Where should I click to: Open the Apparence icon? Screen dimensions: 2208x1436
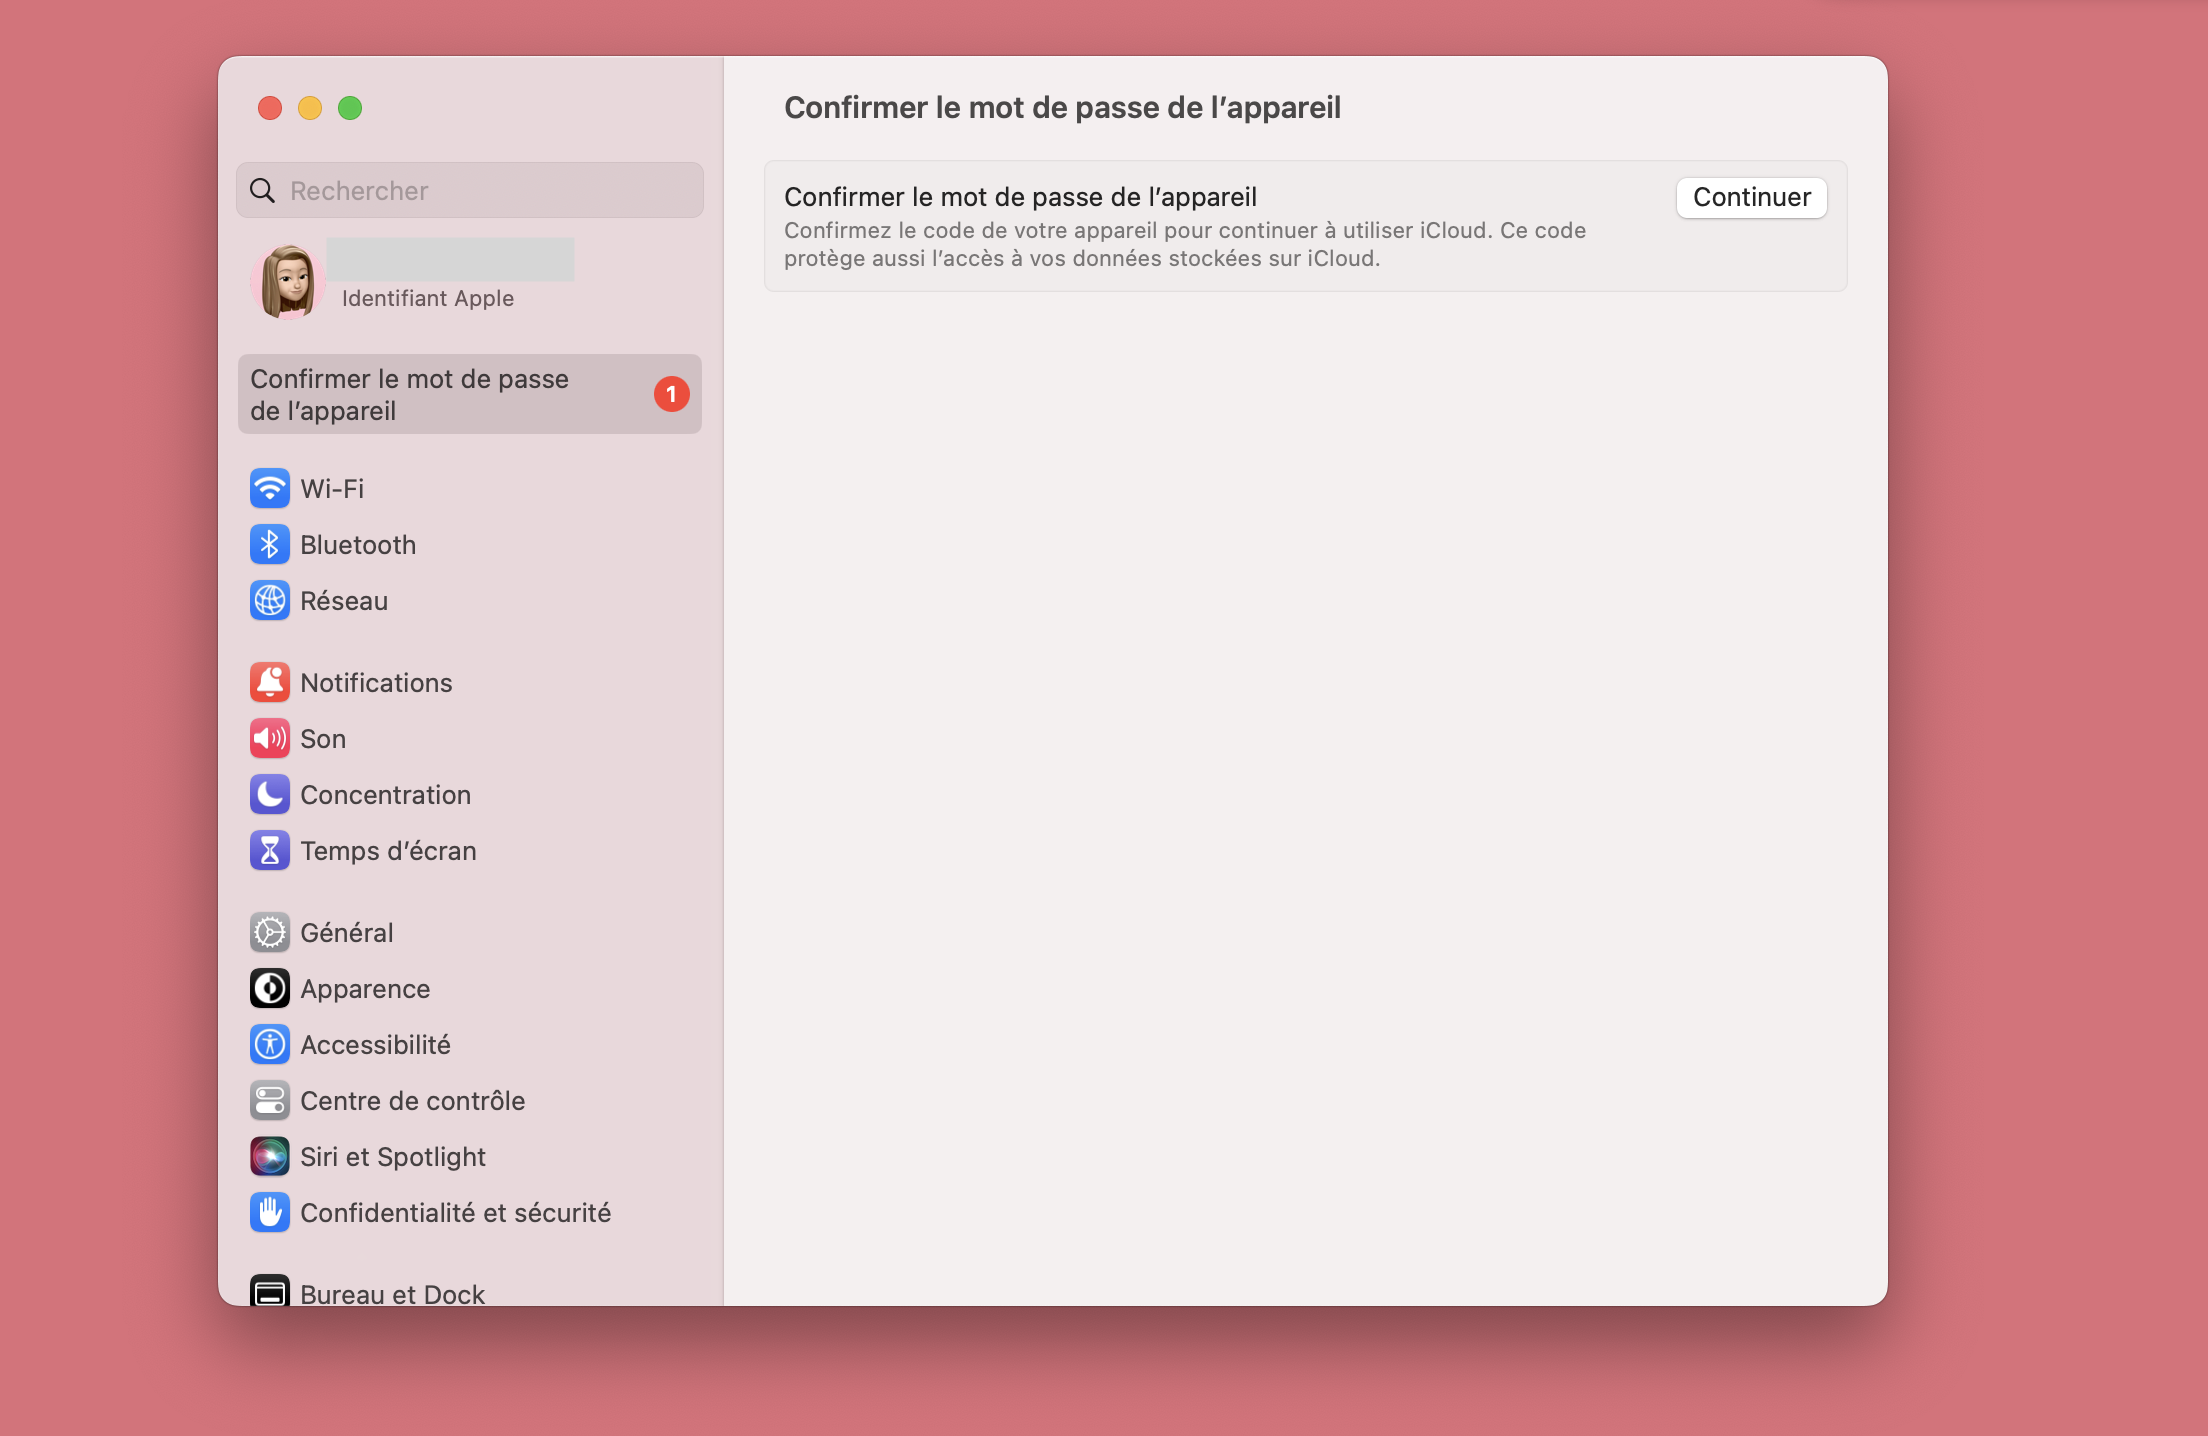click(270, 989)
